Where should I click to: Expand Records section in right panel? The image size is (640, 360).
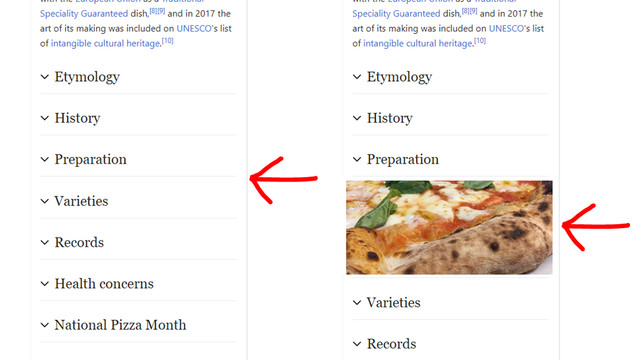click(357, 344)
